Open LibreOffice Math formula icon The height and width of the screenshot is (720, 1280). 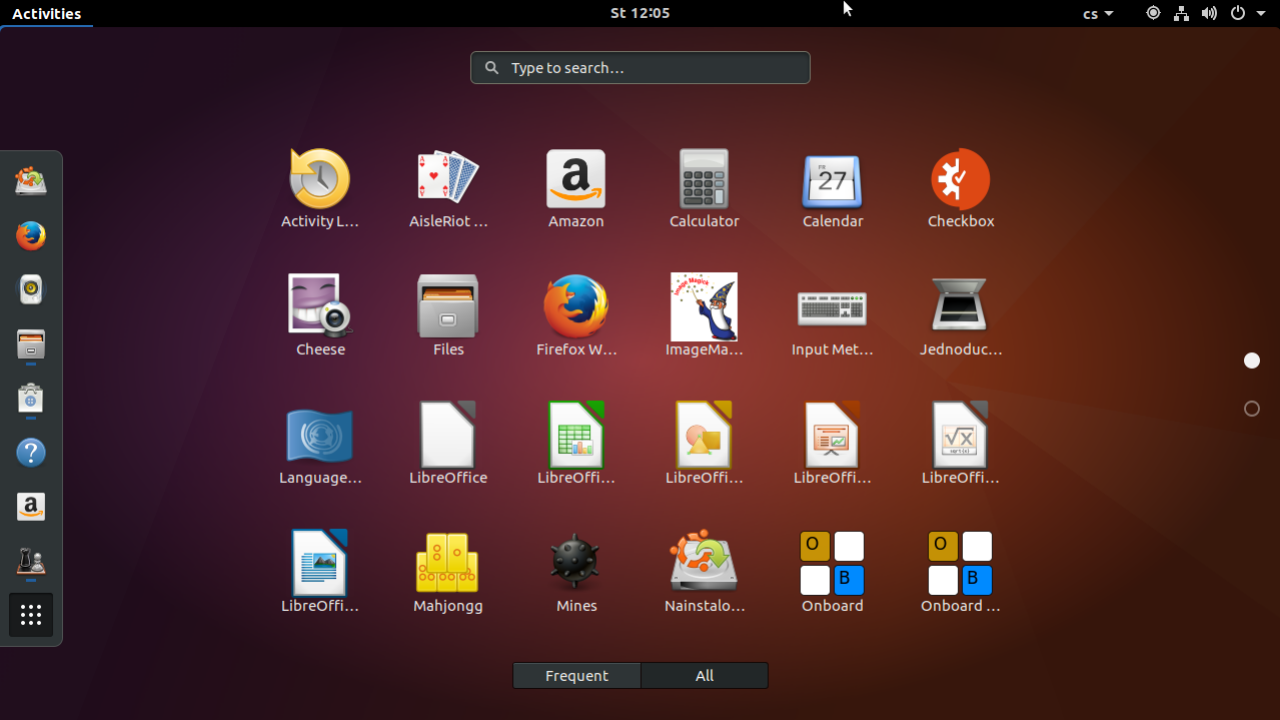pyautogui.click(x=960, y=445)
